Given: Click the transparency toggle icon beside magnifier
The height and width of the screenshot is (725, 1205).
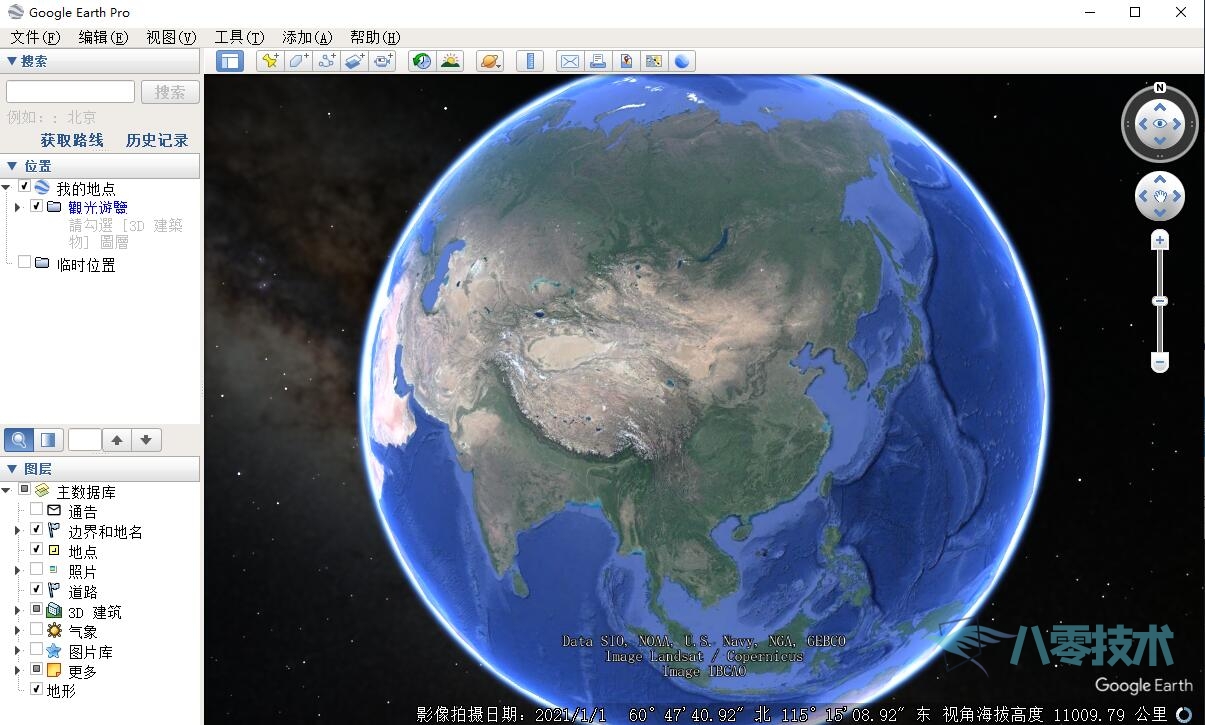Looking at the screenshot, I should click(48, 439).
